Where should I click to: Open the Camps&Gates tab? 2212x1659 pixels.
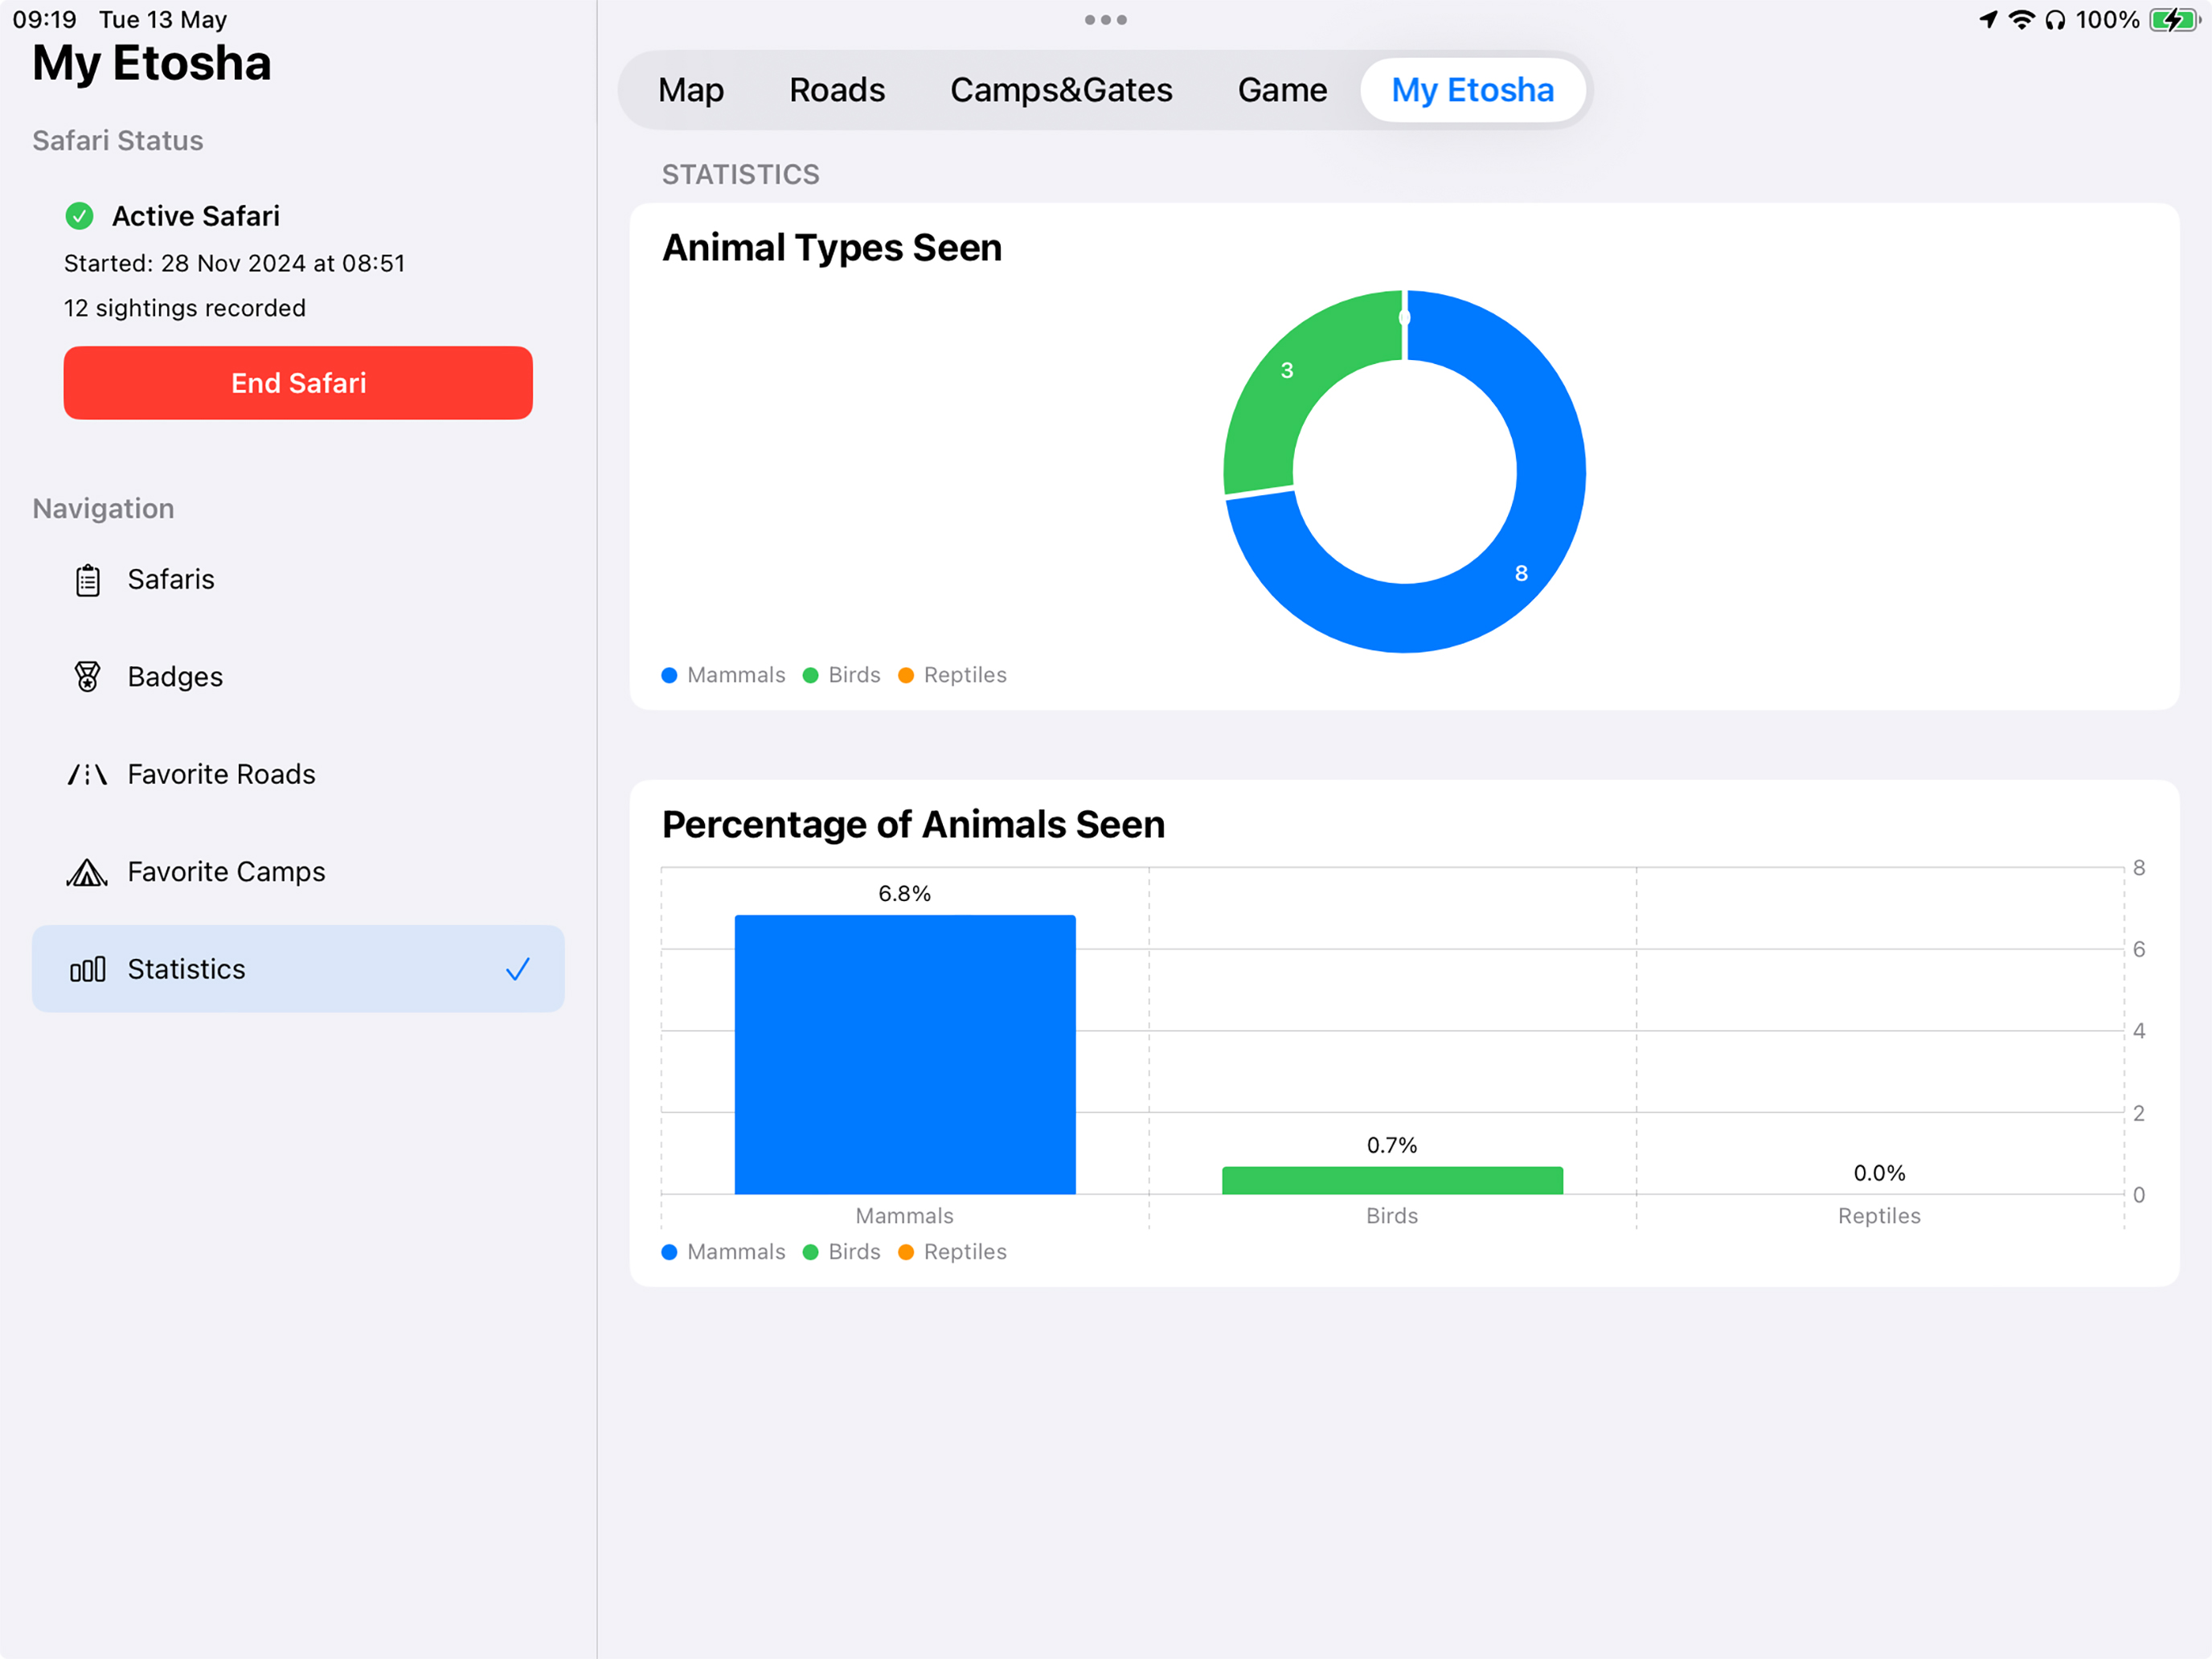click(x=1061, y=90)
